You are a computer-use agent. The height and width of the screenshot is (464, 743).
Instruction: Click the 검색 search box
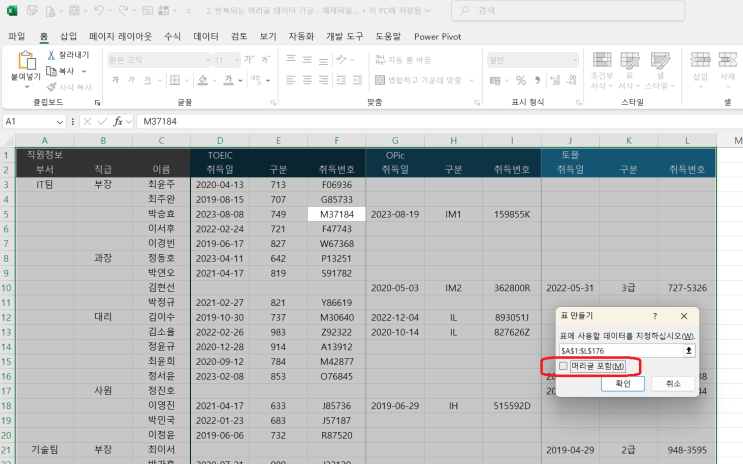pyautogui.click(x=568, y=10)
